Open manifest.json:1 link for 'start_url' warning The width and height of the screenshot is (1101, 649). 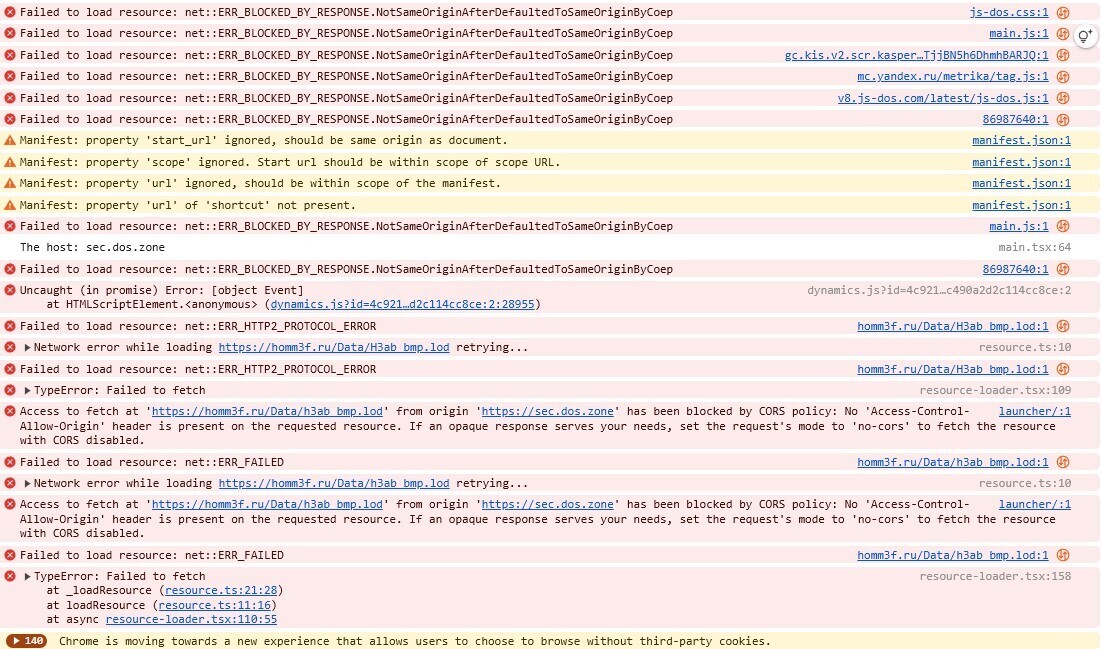pyautogui.click(x=1021, y=140)
